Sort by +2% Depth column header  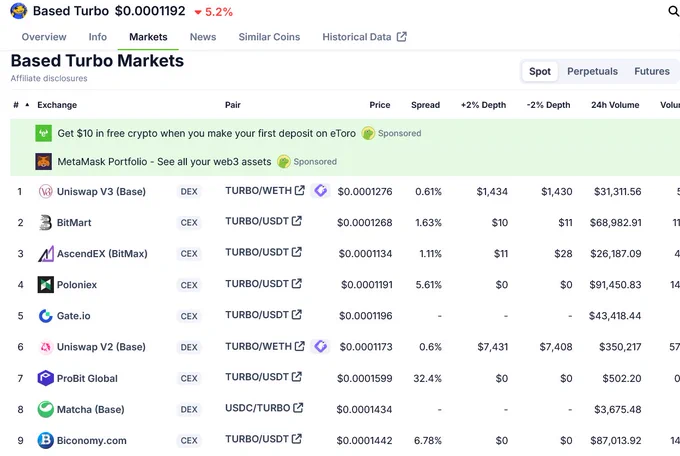click(484, 105)
